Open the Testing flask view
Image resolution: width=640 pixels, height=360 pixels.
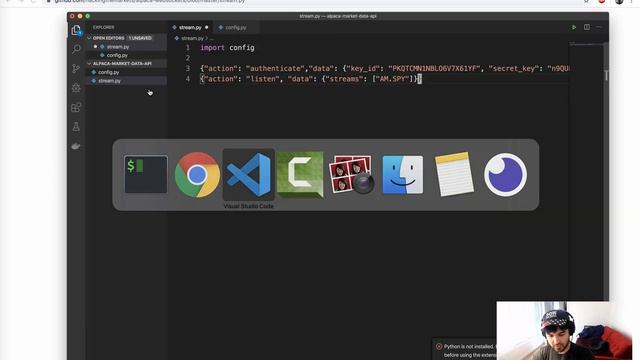[x=76, y=127]
